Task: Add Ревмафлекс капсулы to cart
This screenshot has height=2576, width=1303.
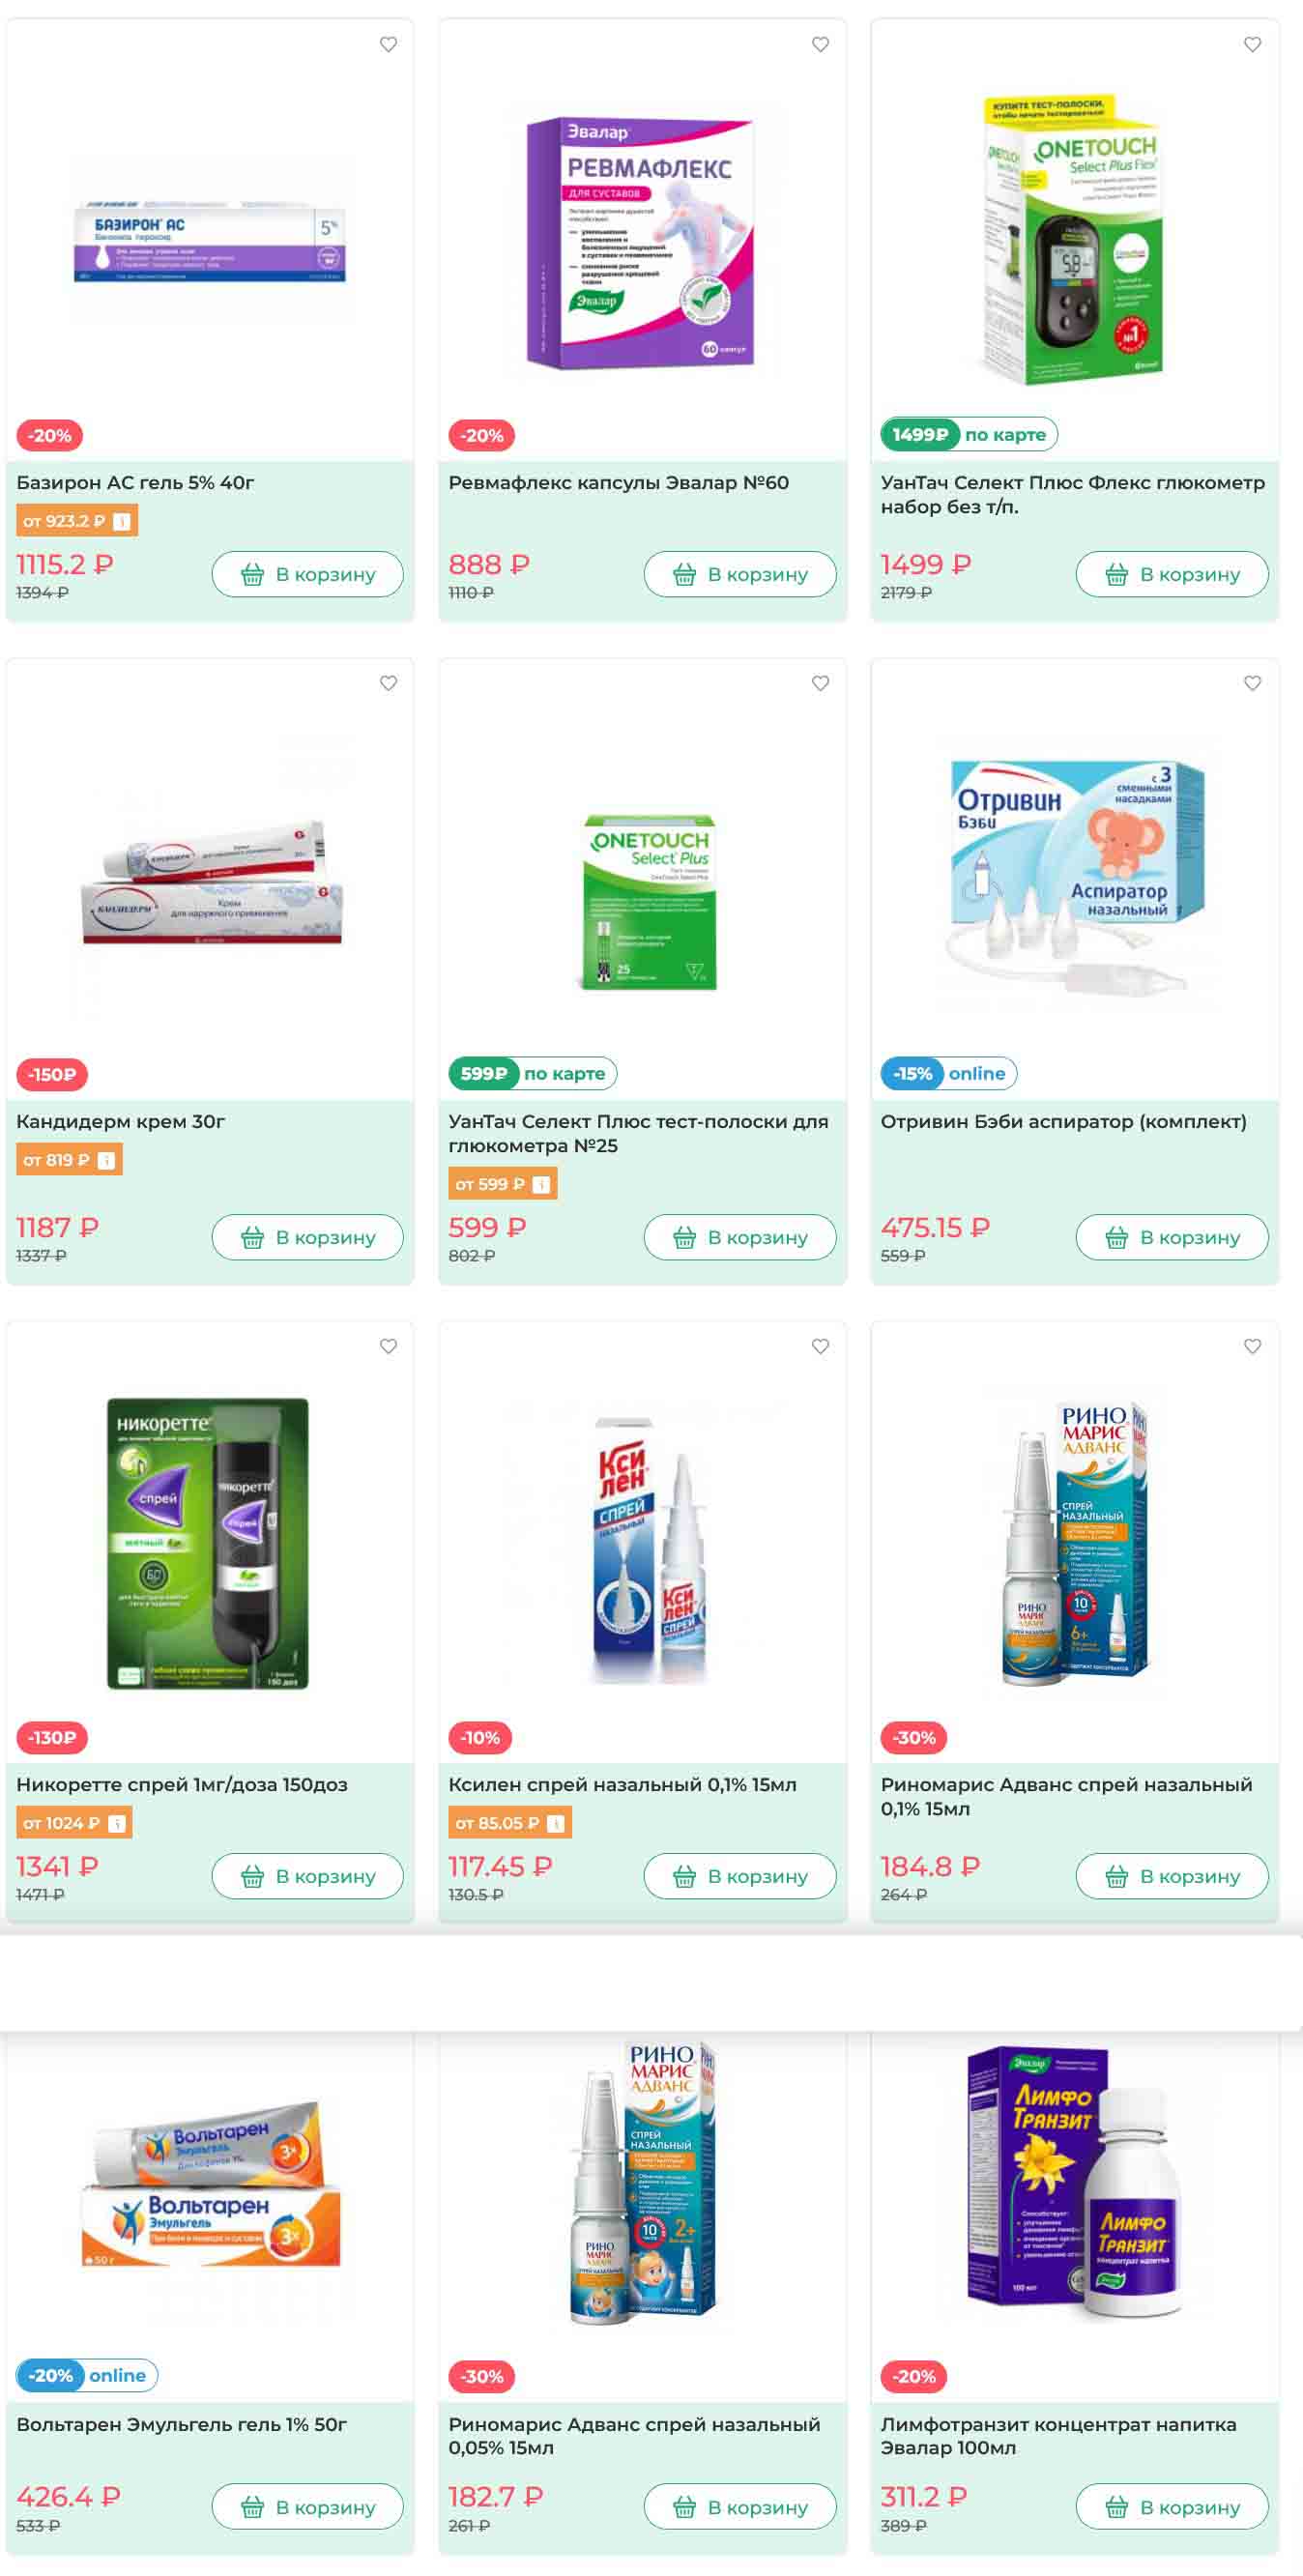Action: pos(740,574)
